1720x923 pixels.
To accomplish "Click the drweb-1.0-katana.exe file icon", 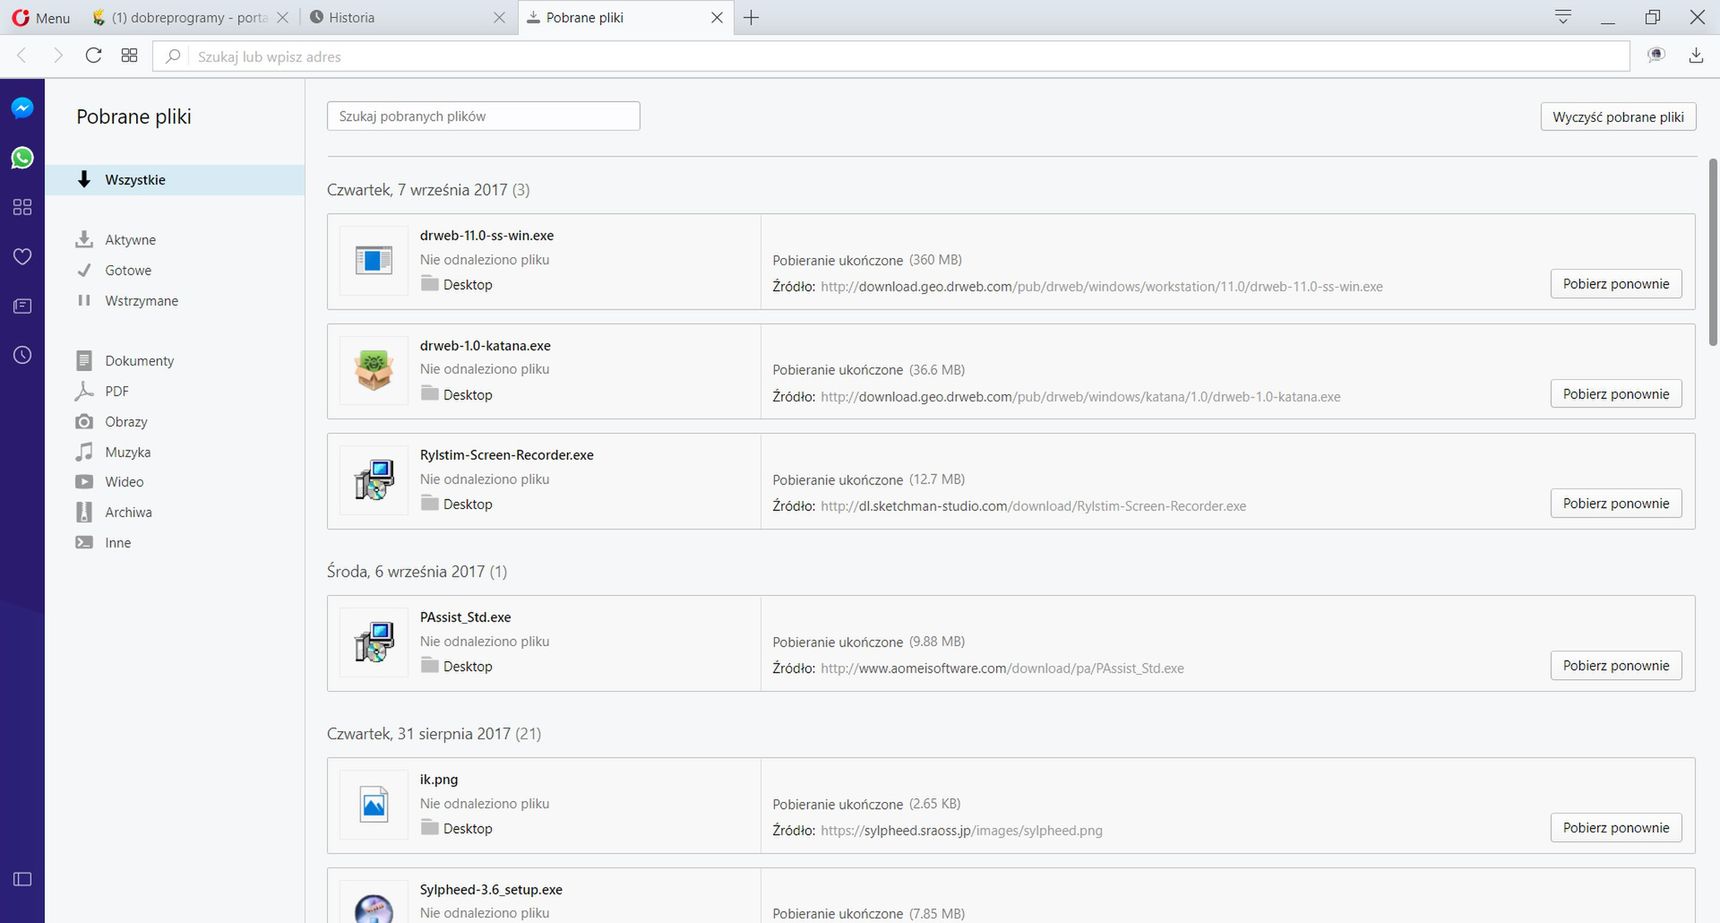I will pos(374,371).
